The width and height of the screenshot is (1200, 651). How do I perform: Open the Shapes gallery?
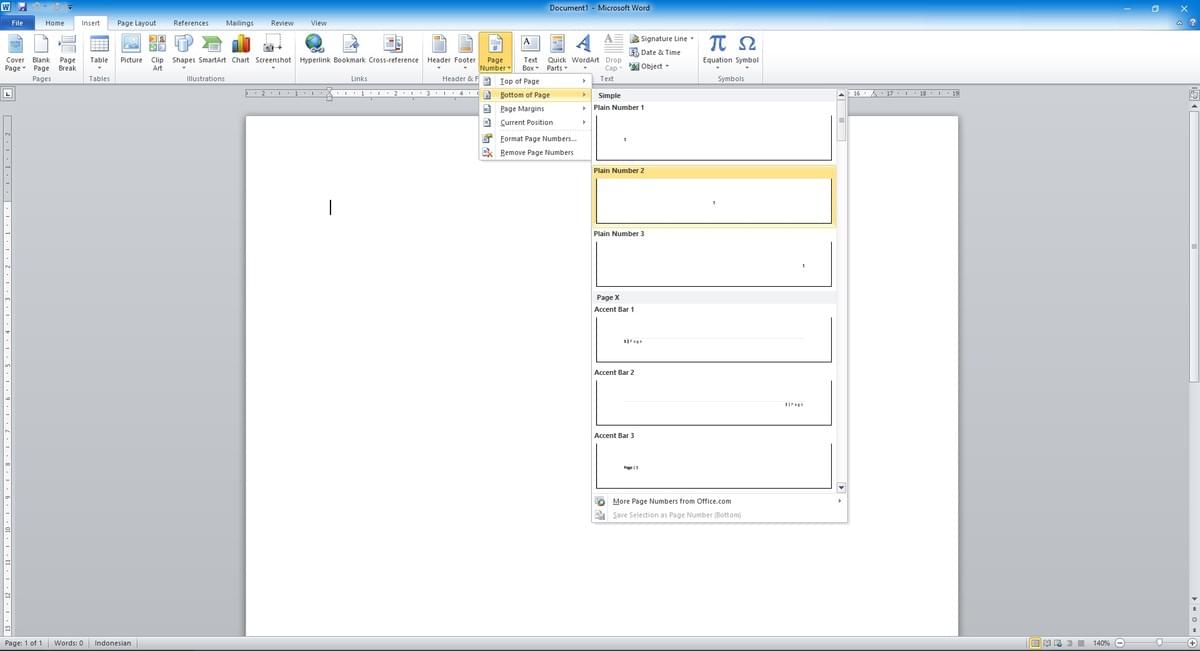(183, 48)
